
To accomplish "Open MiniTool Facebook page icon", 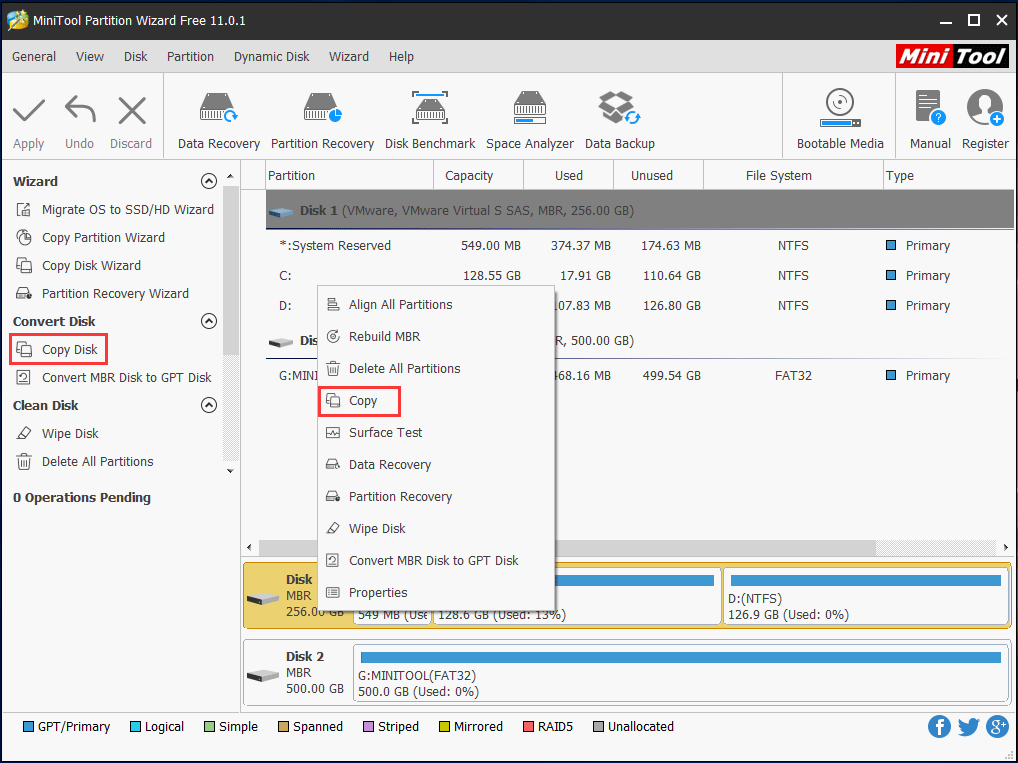I will [x=939, y=727].
